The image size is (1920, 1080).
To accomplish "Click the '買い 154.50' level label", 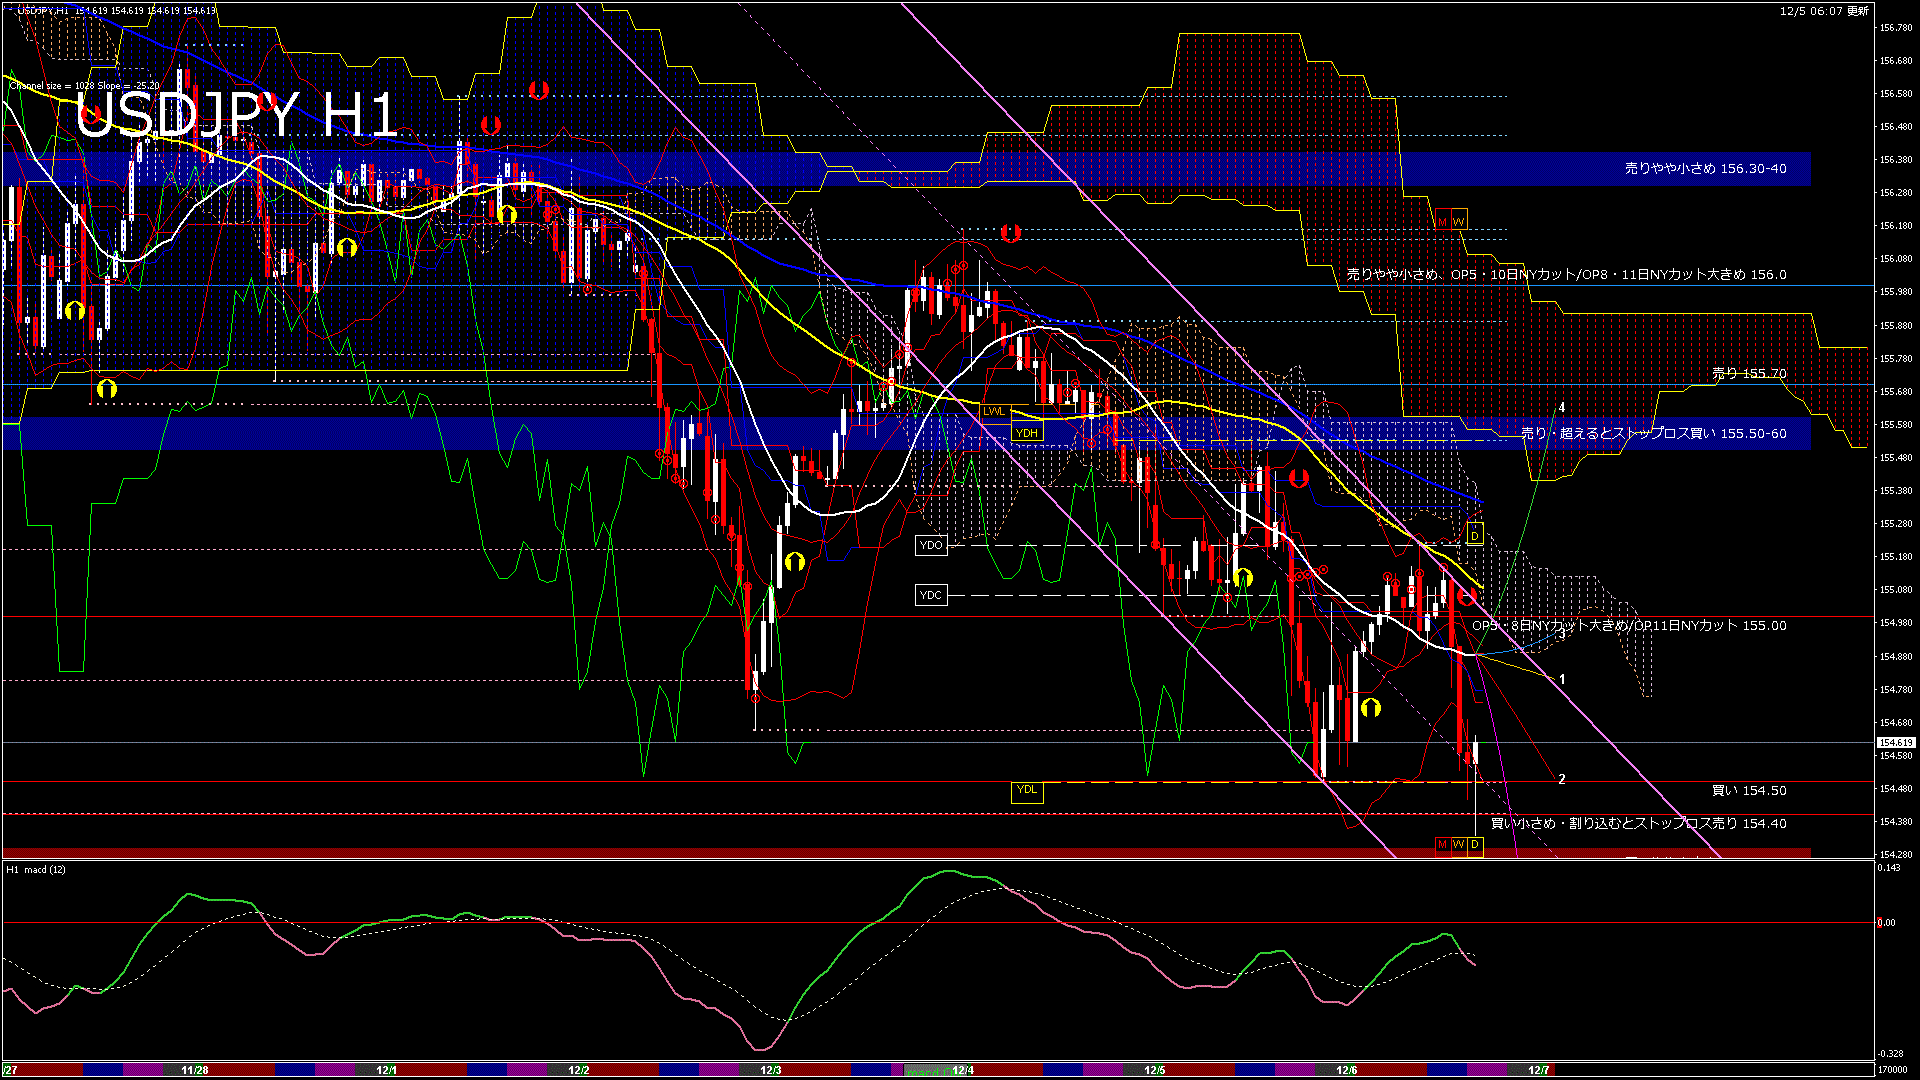I will tap(1748, 790).
